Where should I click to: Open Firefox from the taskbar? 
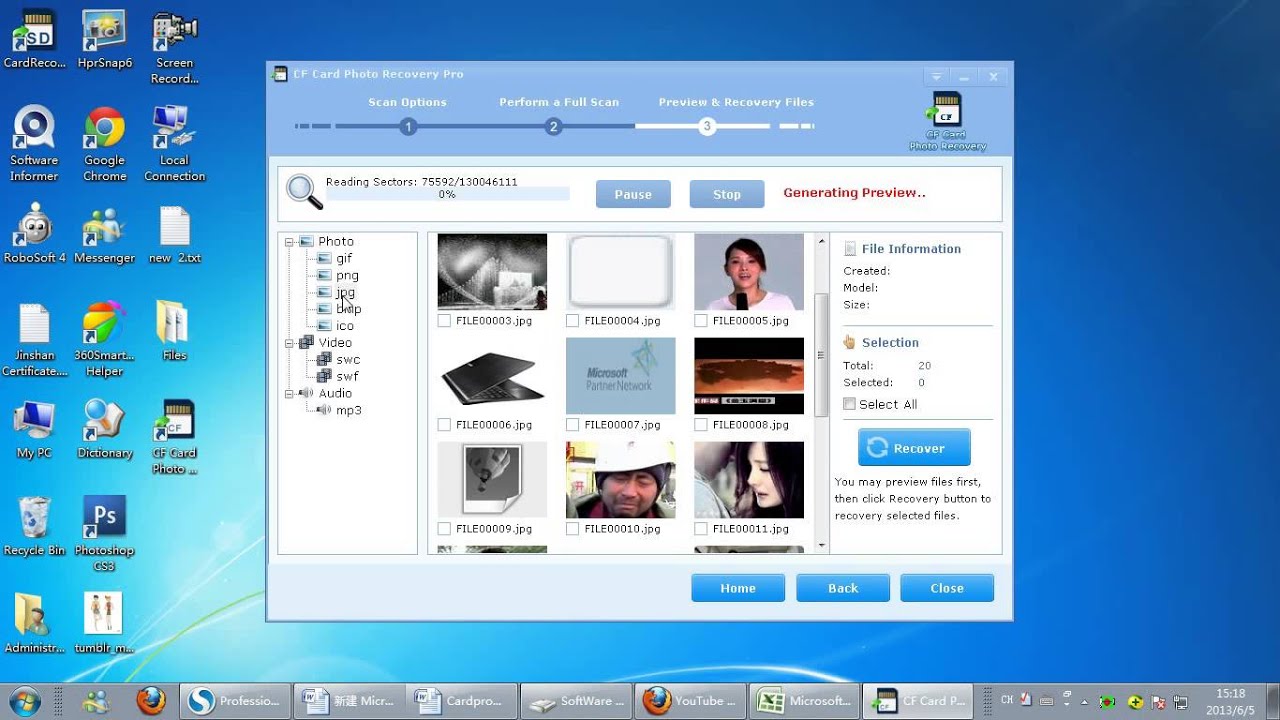[151, 701]
